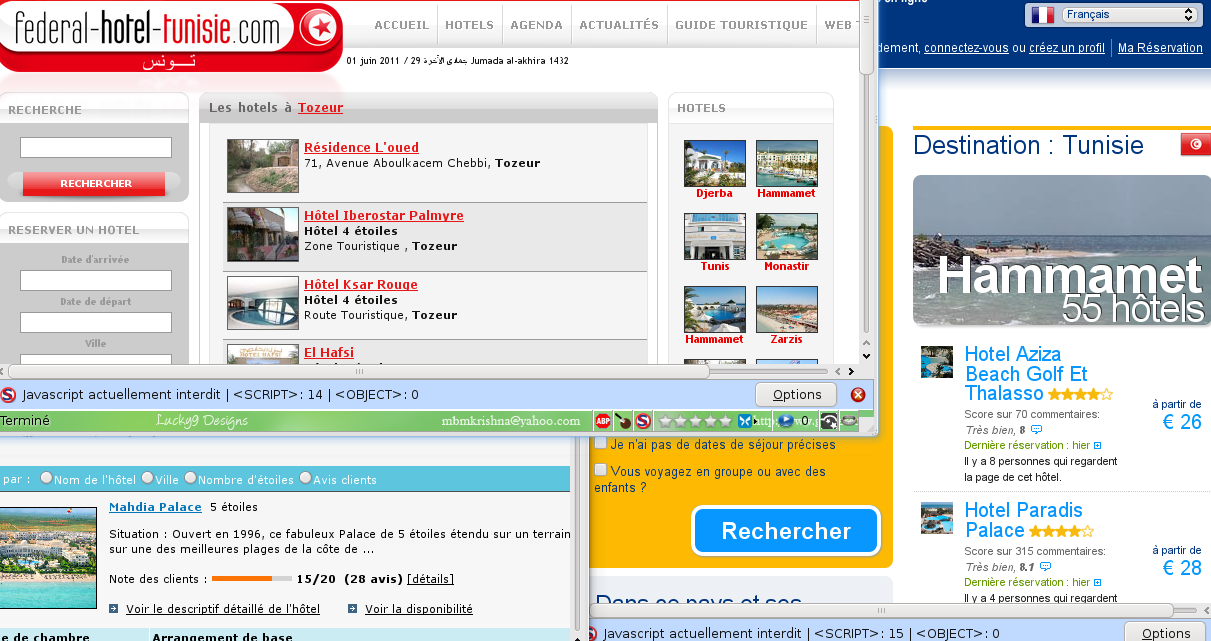Viewport: 1211px width, 641px height.
Task: Open the top-row Hammamet hotel thumbnail beside Djerba
Action: click(x=787, y=163)
